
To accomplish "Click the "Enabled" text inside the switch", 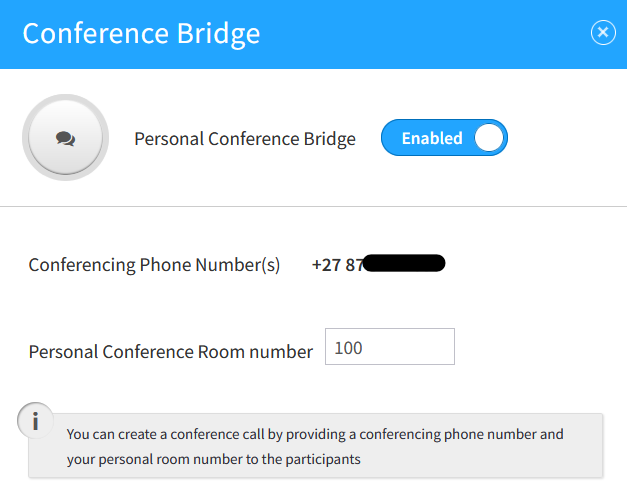I will (x=431, y=138).
